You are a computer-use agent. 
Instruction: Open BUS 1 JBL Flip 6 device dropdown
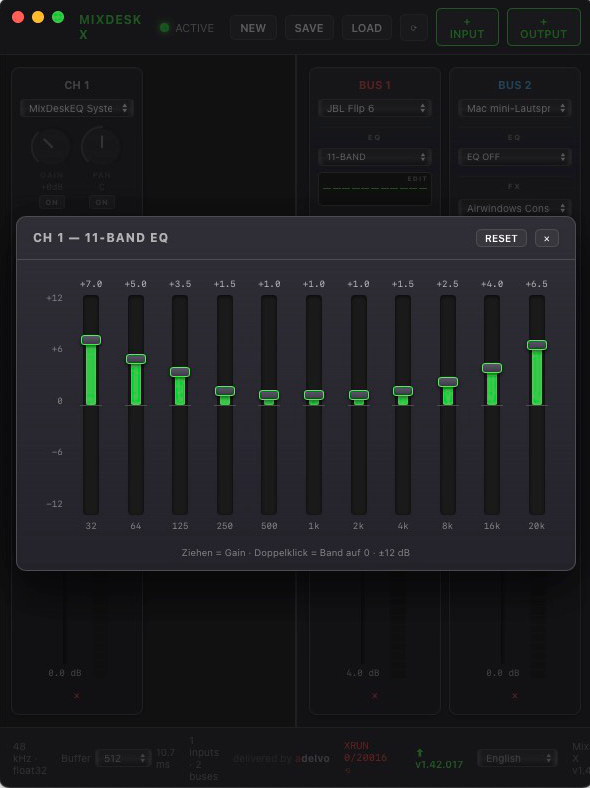point(375,108)
